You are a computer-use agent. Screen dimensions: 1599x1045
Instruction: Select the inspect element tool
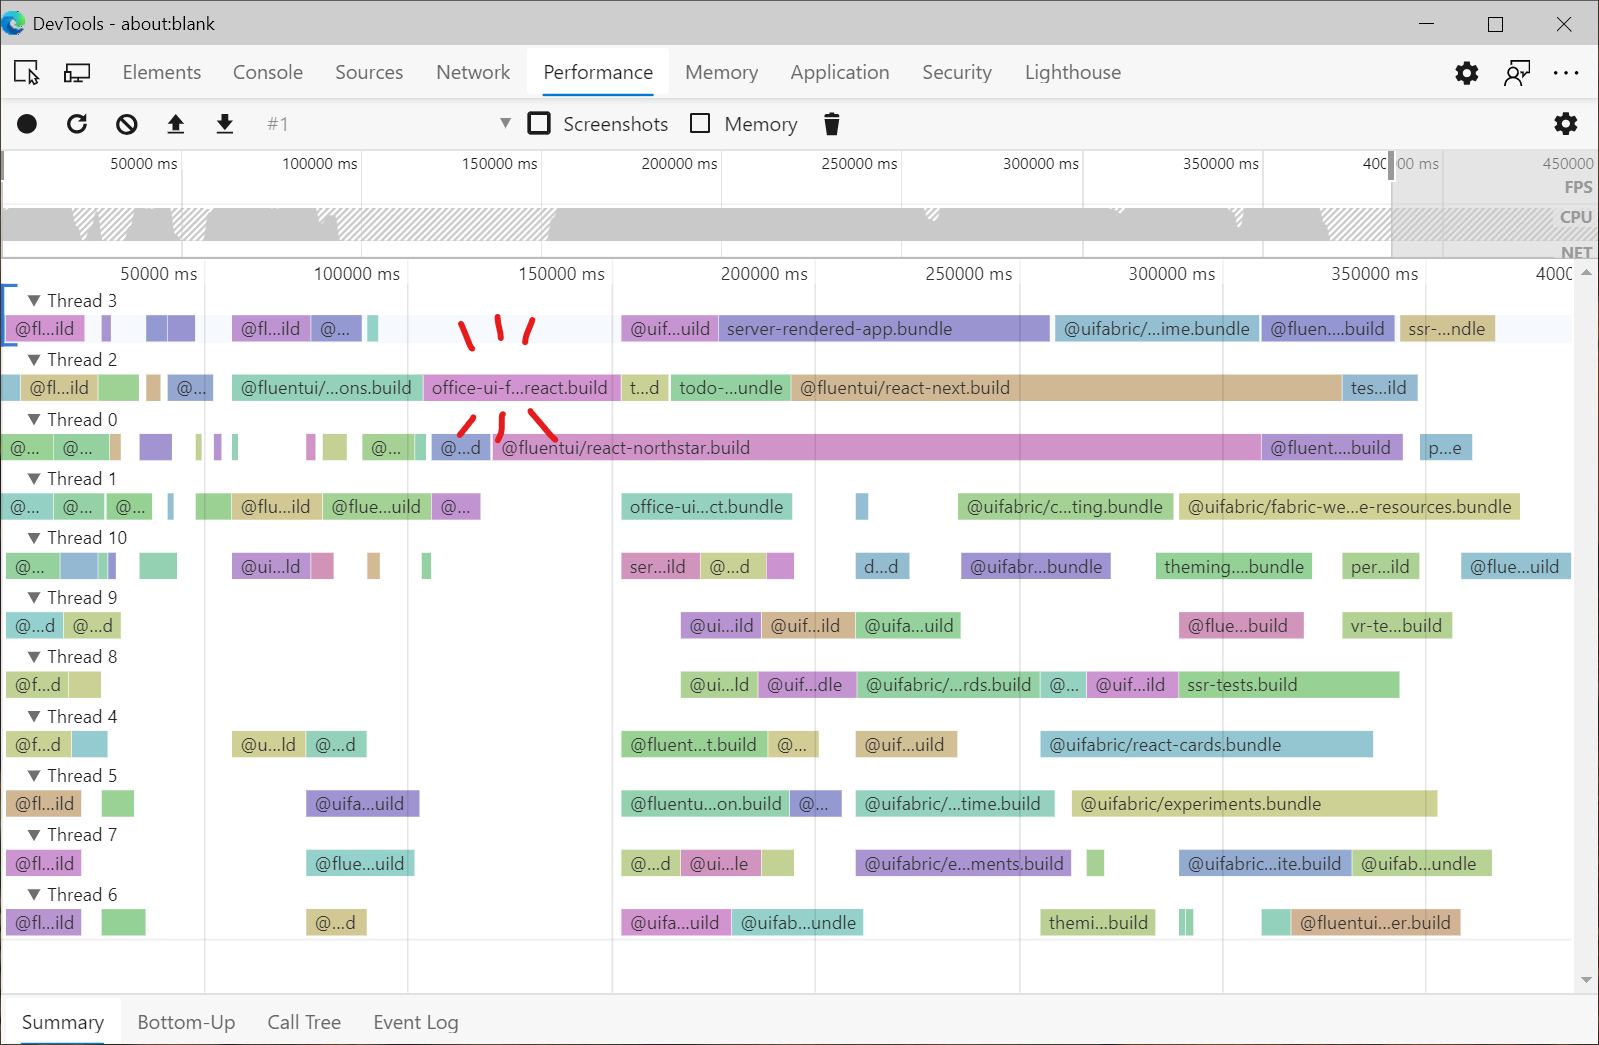(26, 73)
